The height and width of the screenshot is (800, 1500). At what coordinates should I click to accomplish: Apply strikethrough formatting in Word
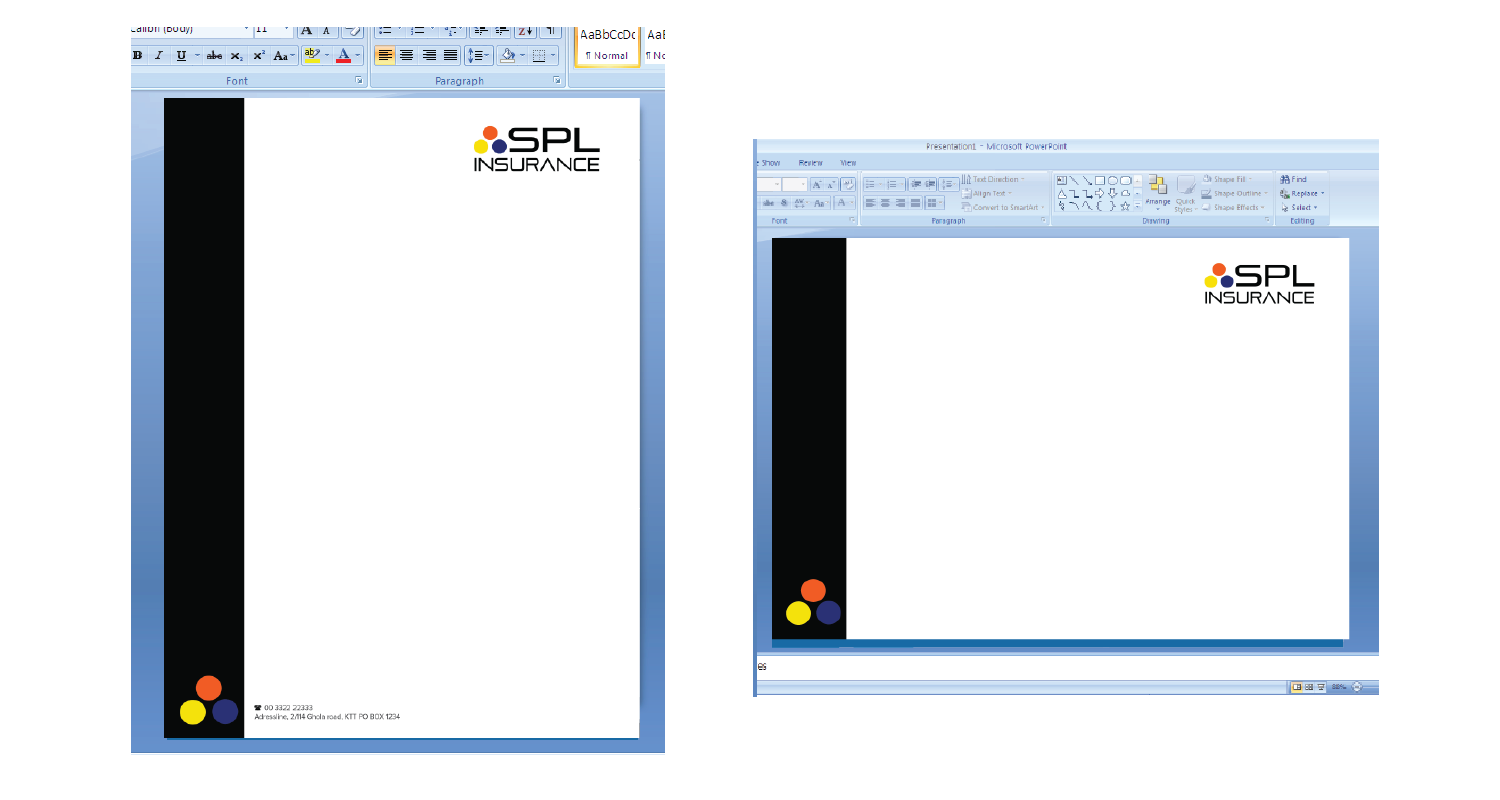pos(213,55)
